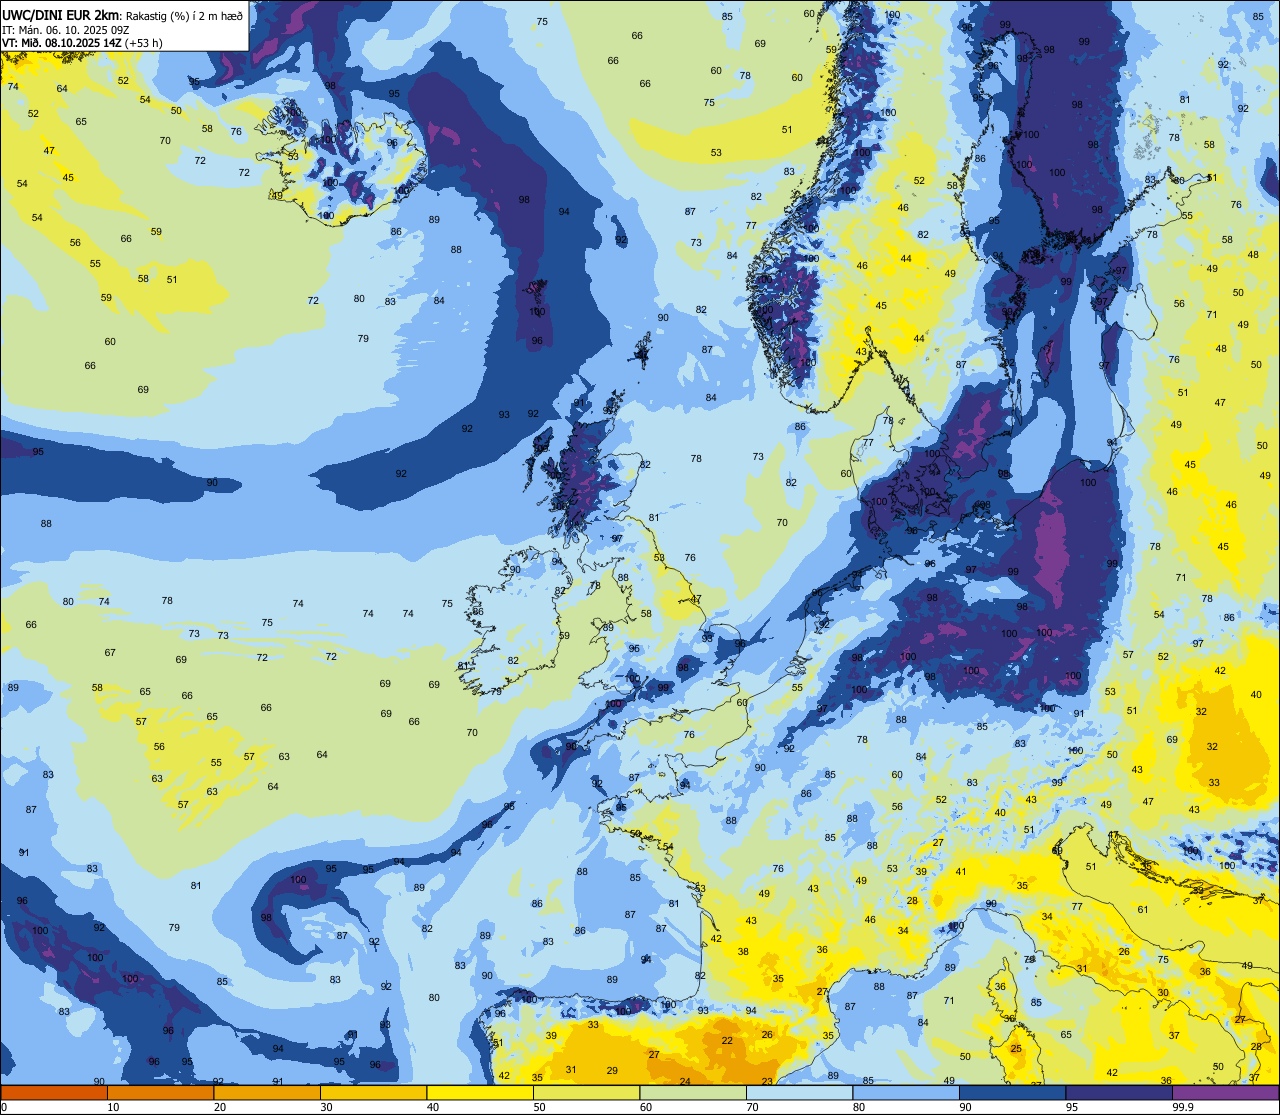Click the '10' tick label on the color scale
The width and height of the screenshot is (1280, 1115).
[113, 1107]
